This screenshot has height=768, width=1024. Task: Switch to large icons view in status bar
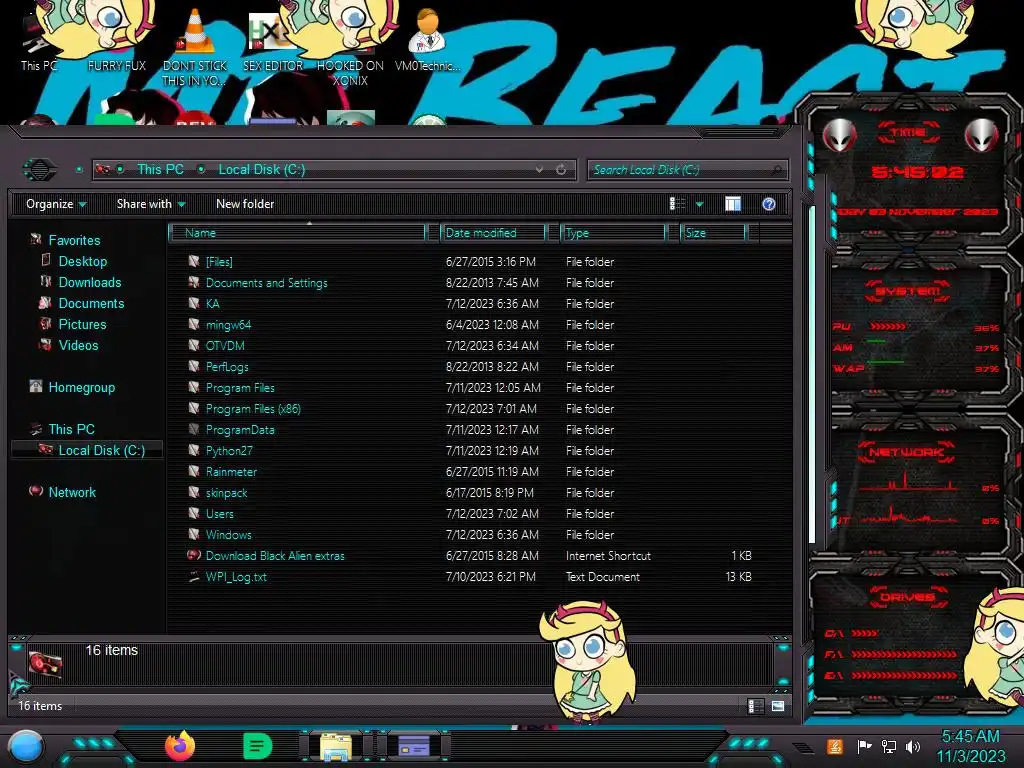click(x=778, y=706)
